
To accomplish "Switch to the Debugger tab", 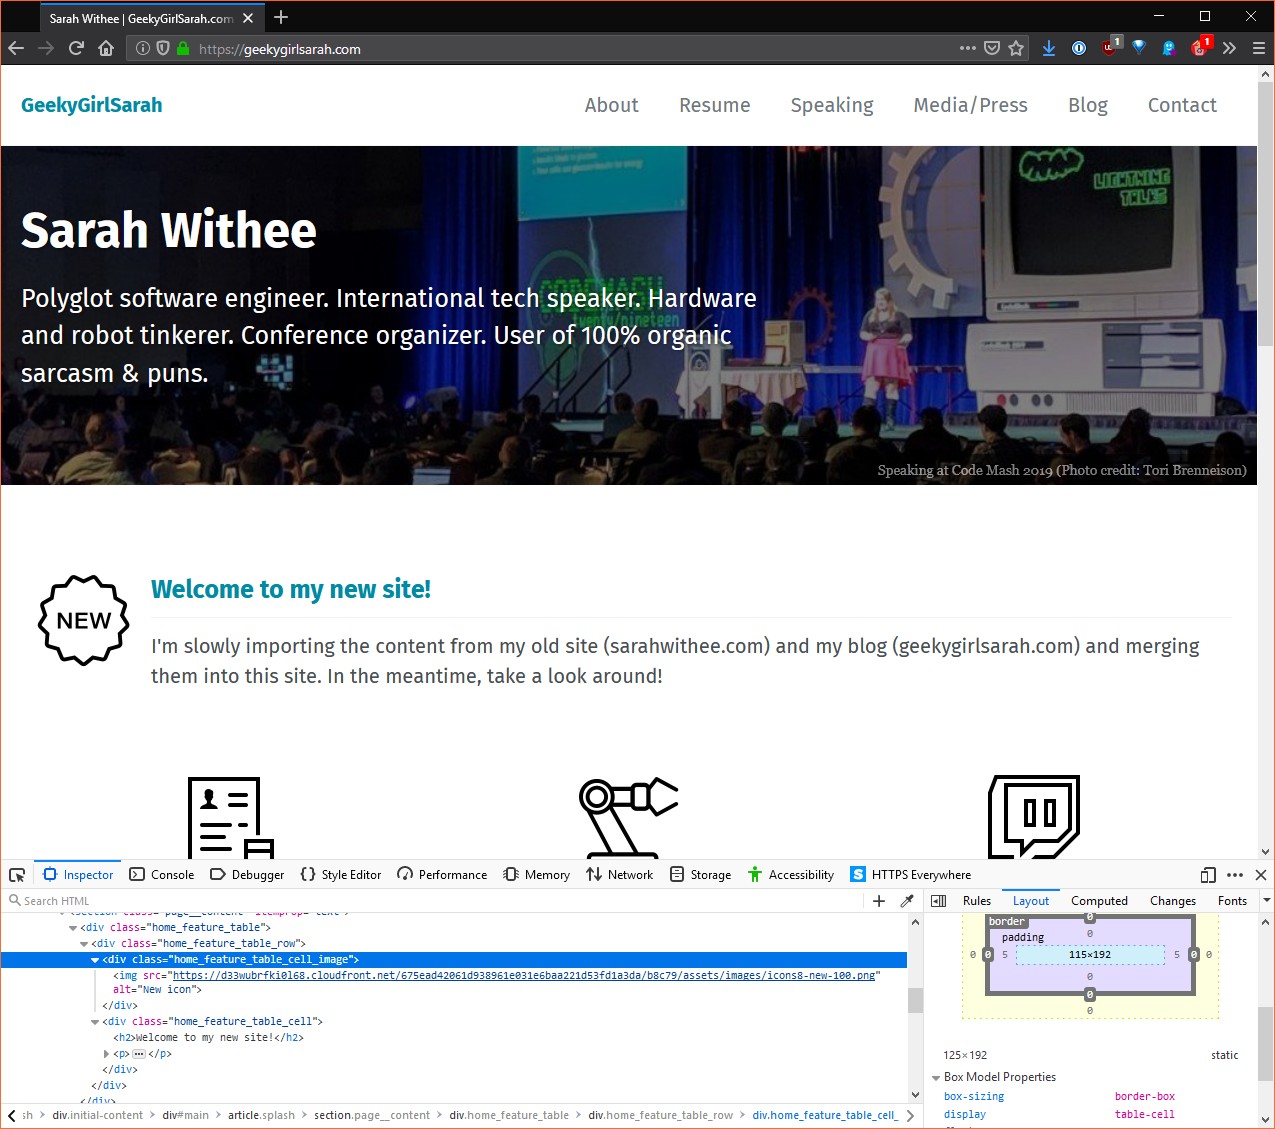I will coord(247,875).
